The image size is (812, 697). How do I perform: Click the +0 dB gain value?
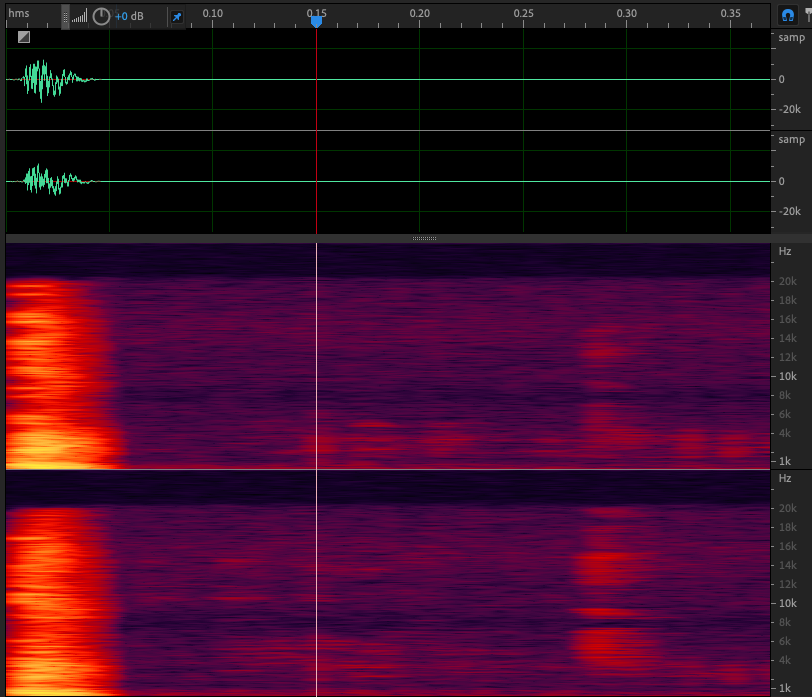(x=129, y=17)
